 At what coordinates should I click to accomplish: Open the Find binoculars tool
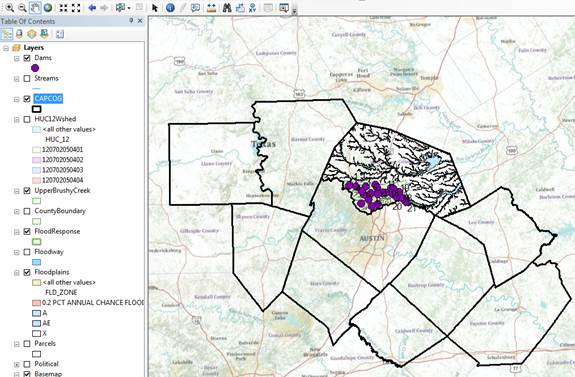227,7
